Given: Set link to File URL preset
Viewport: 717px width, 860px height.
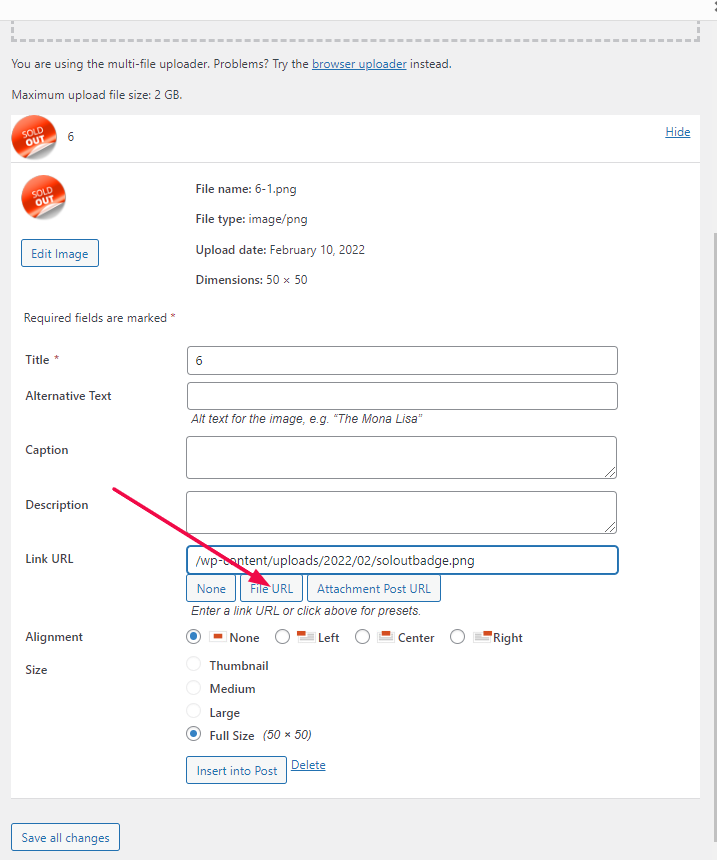Looking at the screenshot, I should click(x=271, y=589).
